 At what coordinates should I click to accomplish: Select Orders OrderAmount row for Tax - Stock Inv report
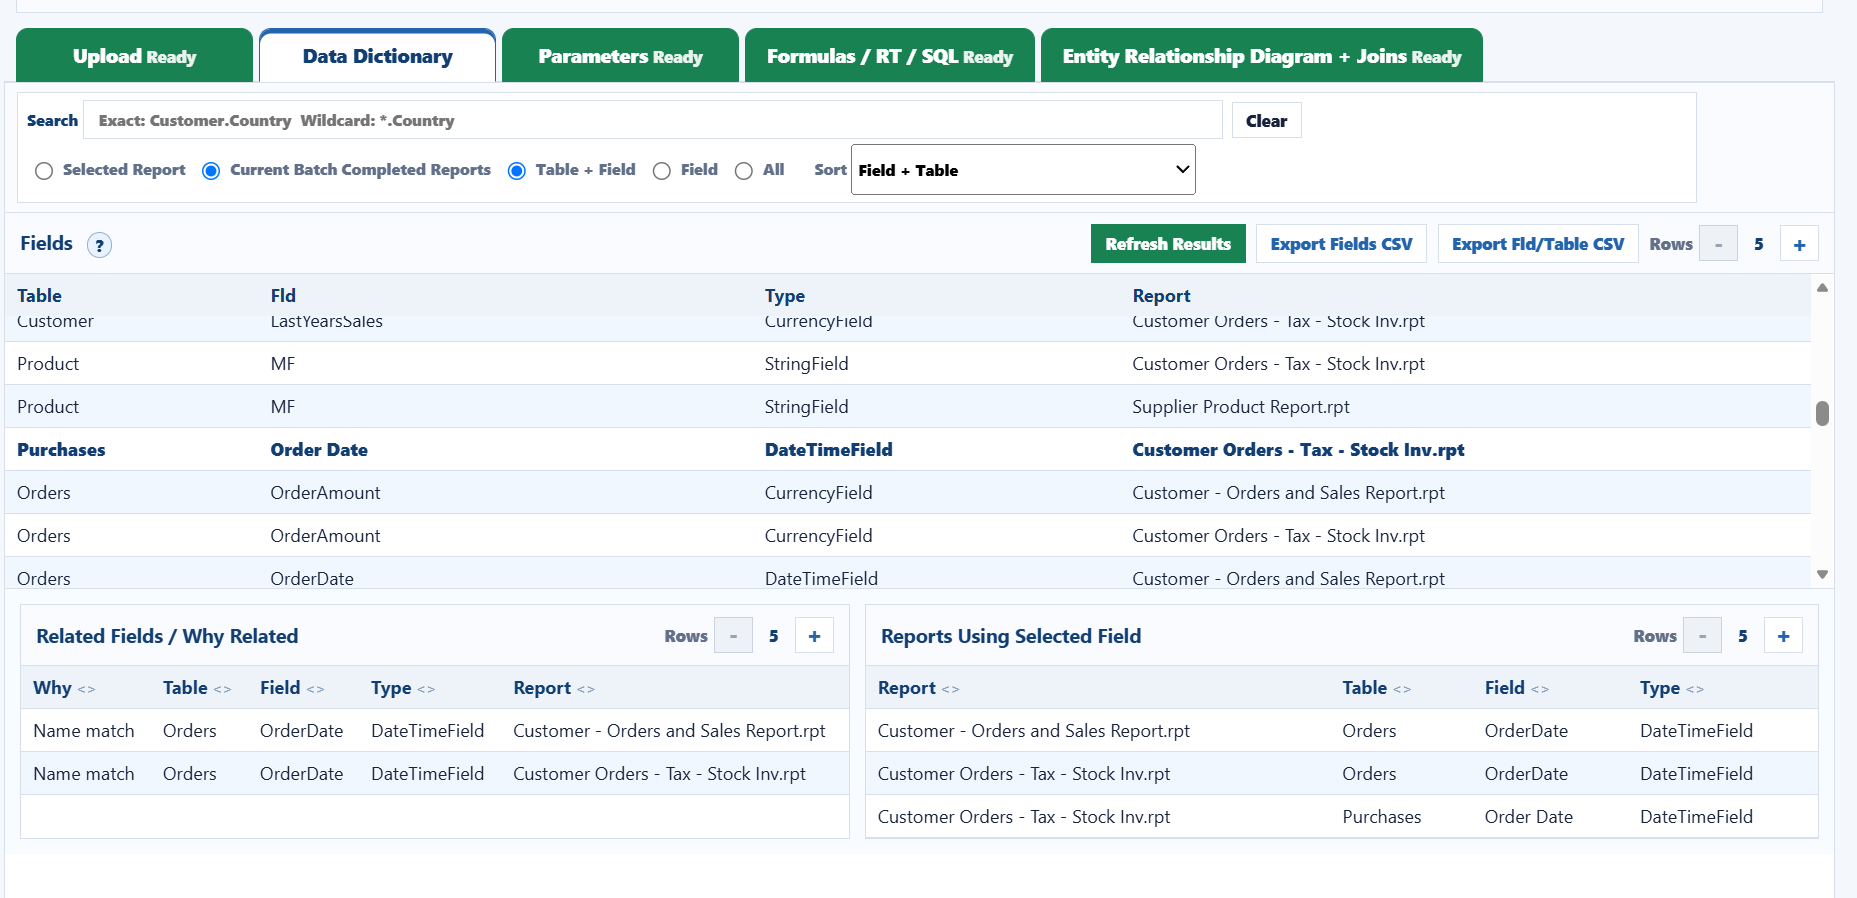click(x=908, y=536)
